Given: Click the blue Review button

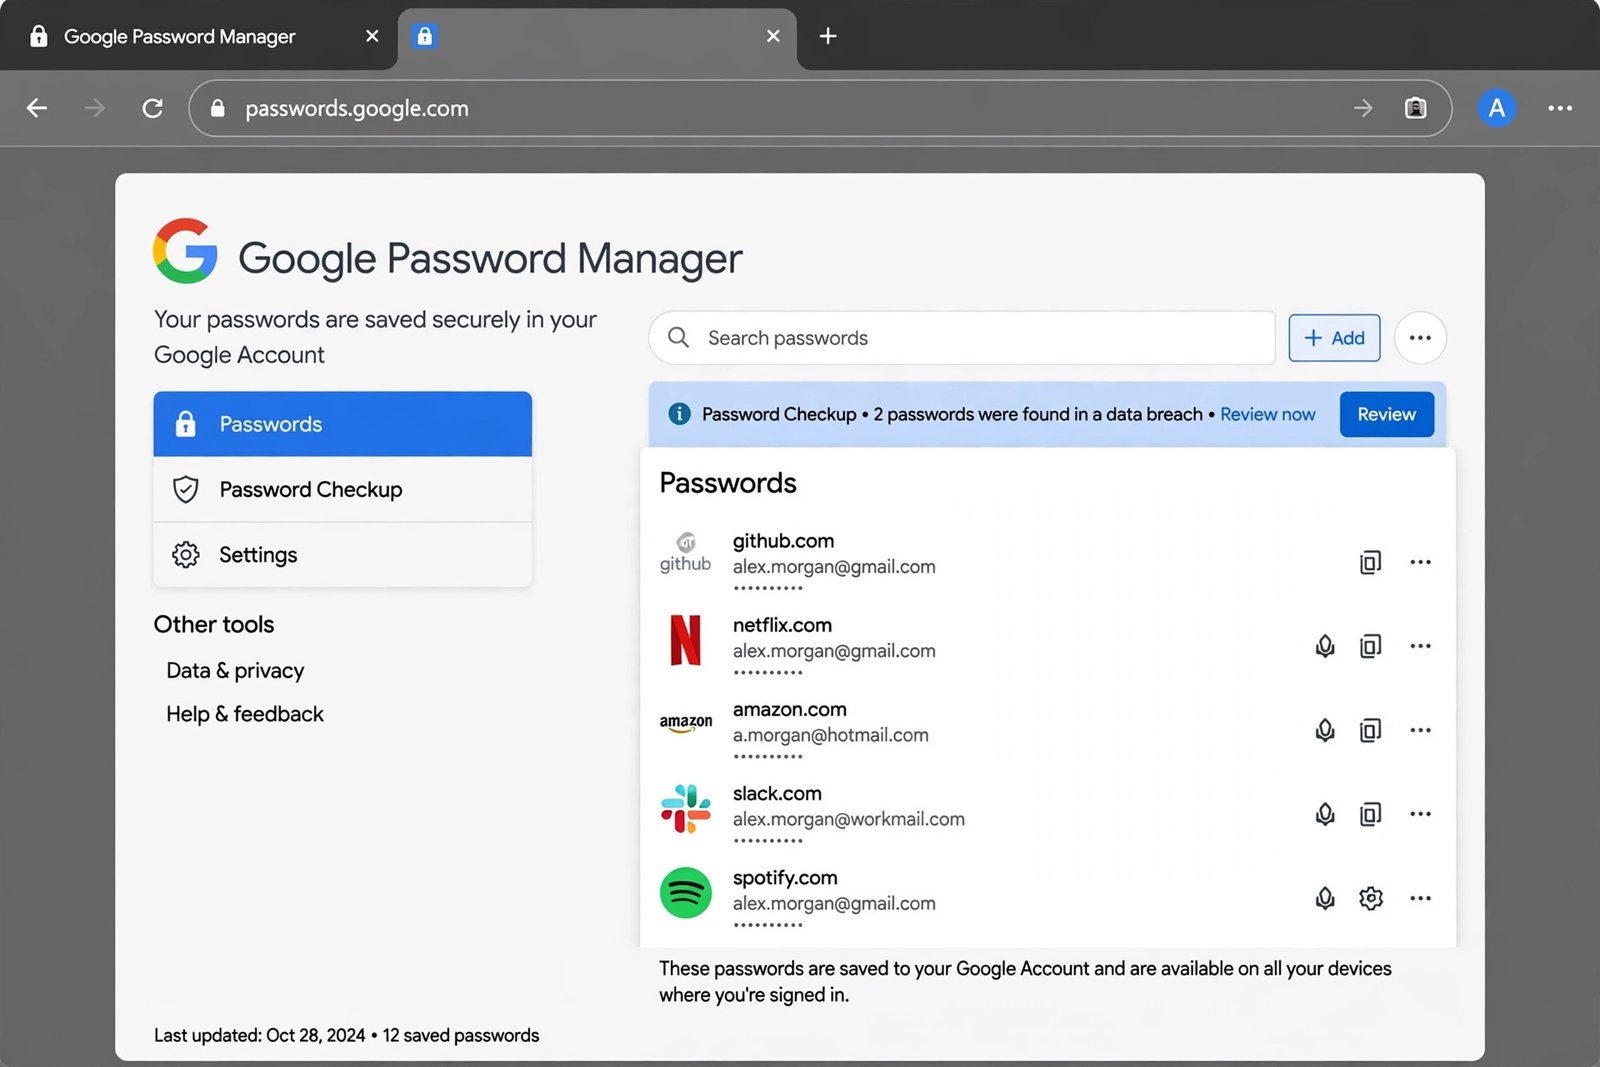Looking at the screenshot, I should point(1386,414).
